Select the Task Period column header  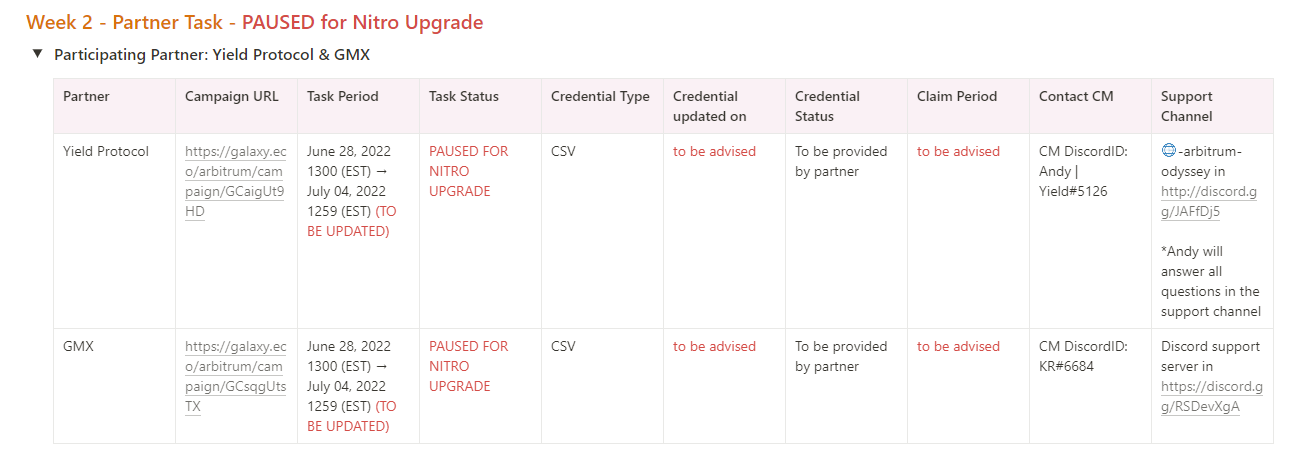click(343, 97)
